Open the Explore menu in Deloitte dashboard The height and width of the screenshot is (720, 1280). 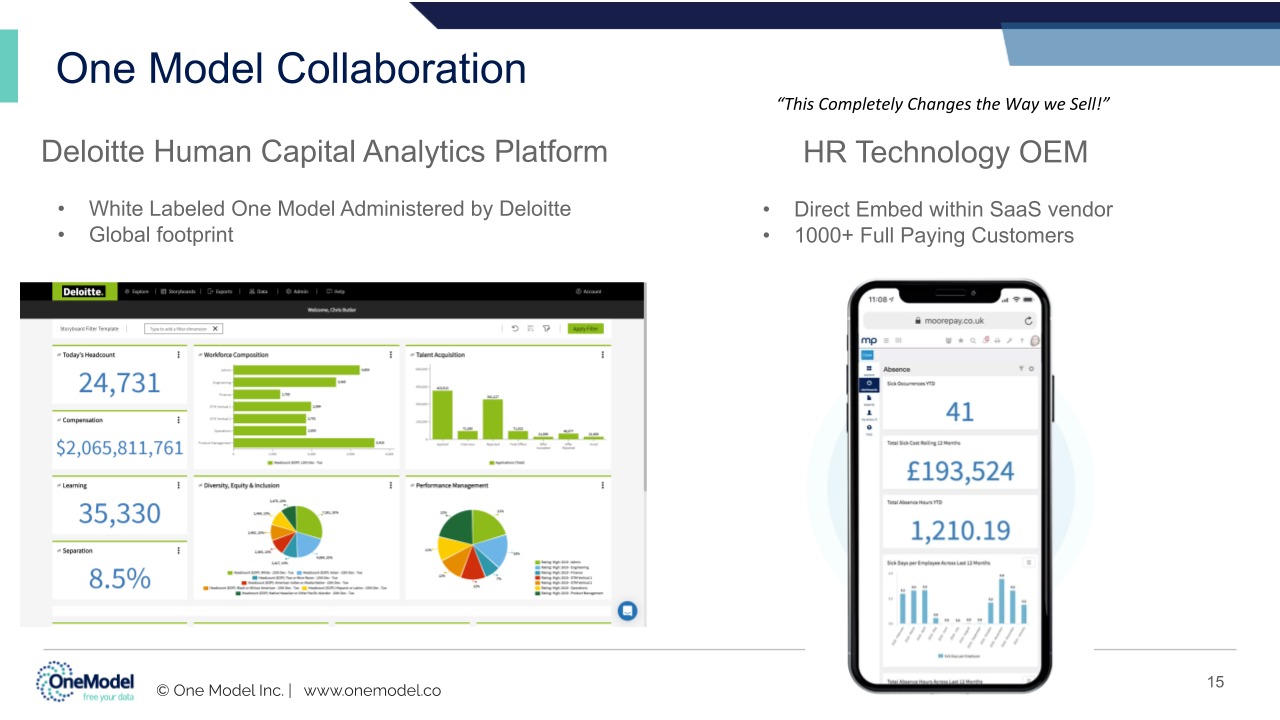[x=137, y=292]
